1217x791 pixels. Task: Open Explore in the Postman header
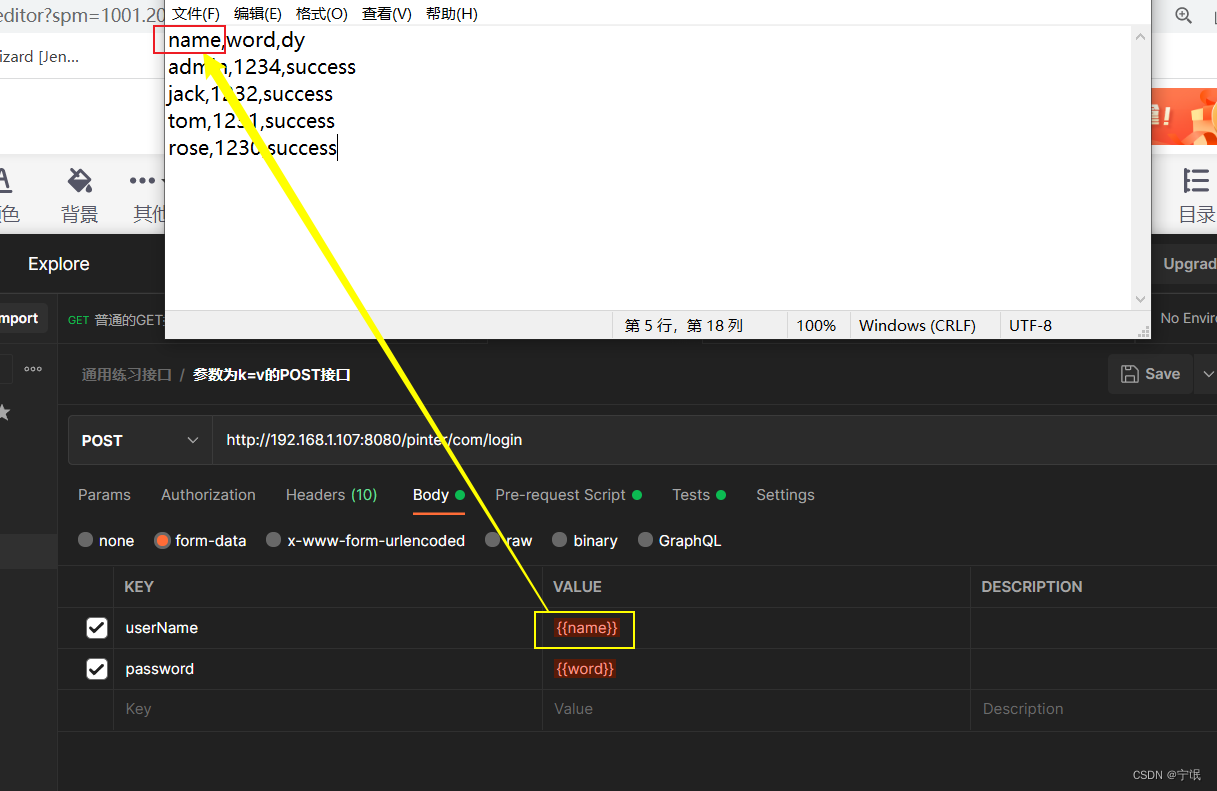pyautogui.click(x=58, y=264)
